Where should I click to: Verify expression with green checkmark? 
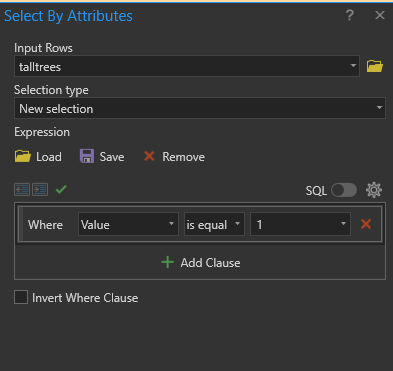[x=61, y=190]
